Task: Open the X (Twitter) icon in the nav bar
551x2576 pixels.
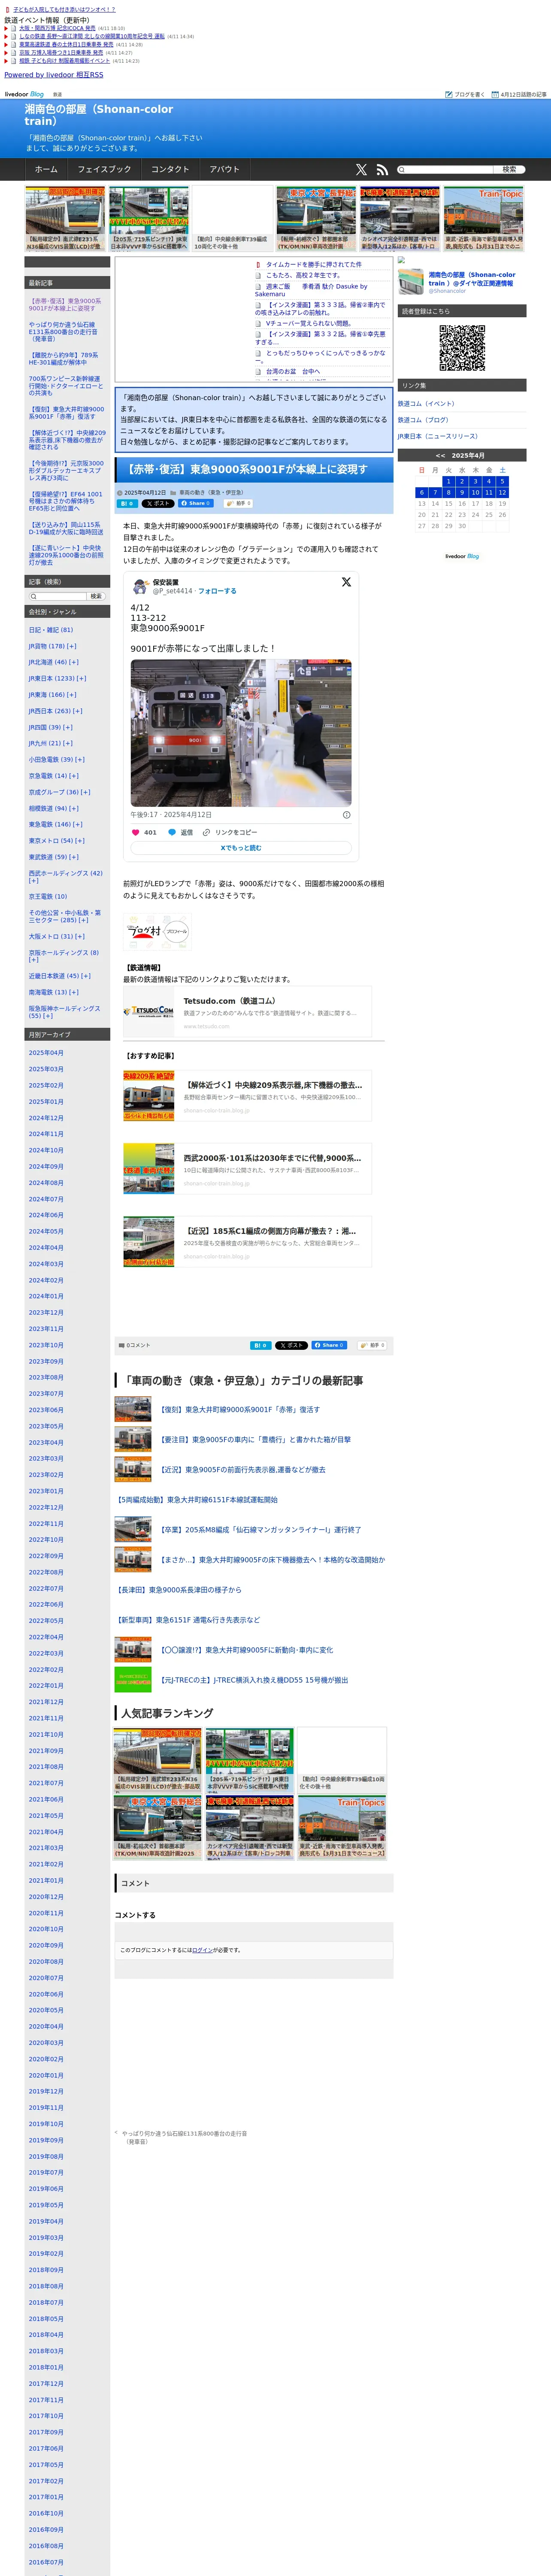Action: click(361, 170)
